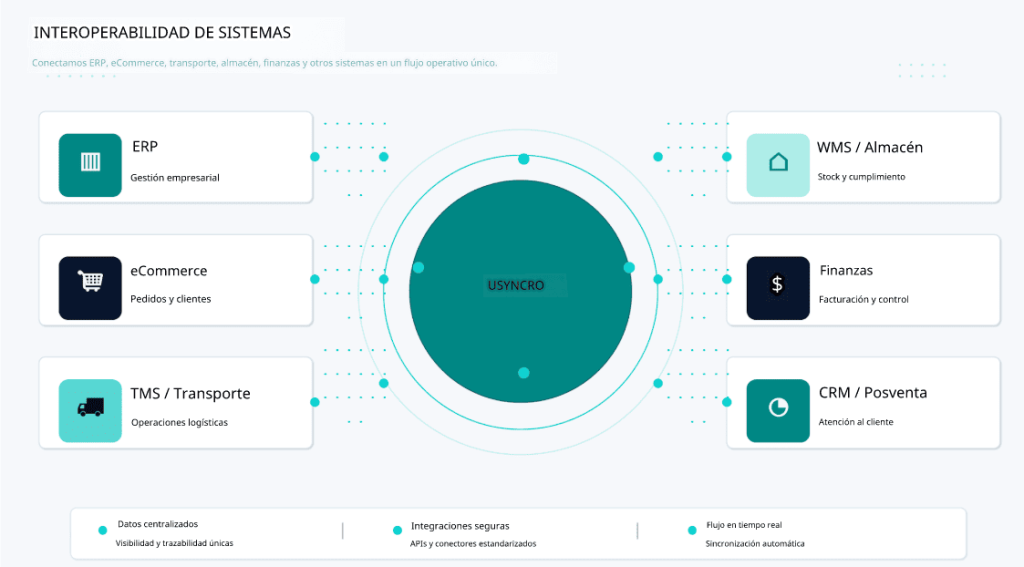Click the 'Conectamos ERP, eCommerce' subtitle line

click(x=264, y=63)
